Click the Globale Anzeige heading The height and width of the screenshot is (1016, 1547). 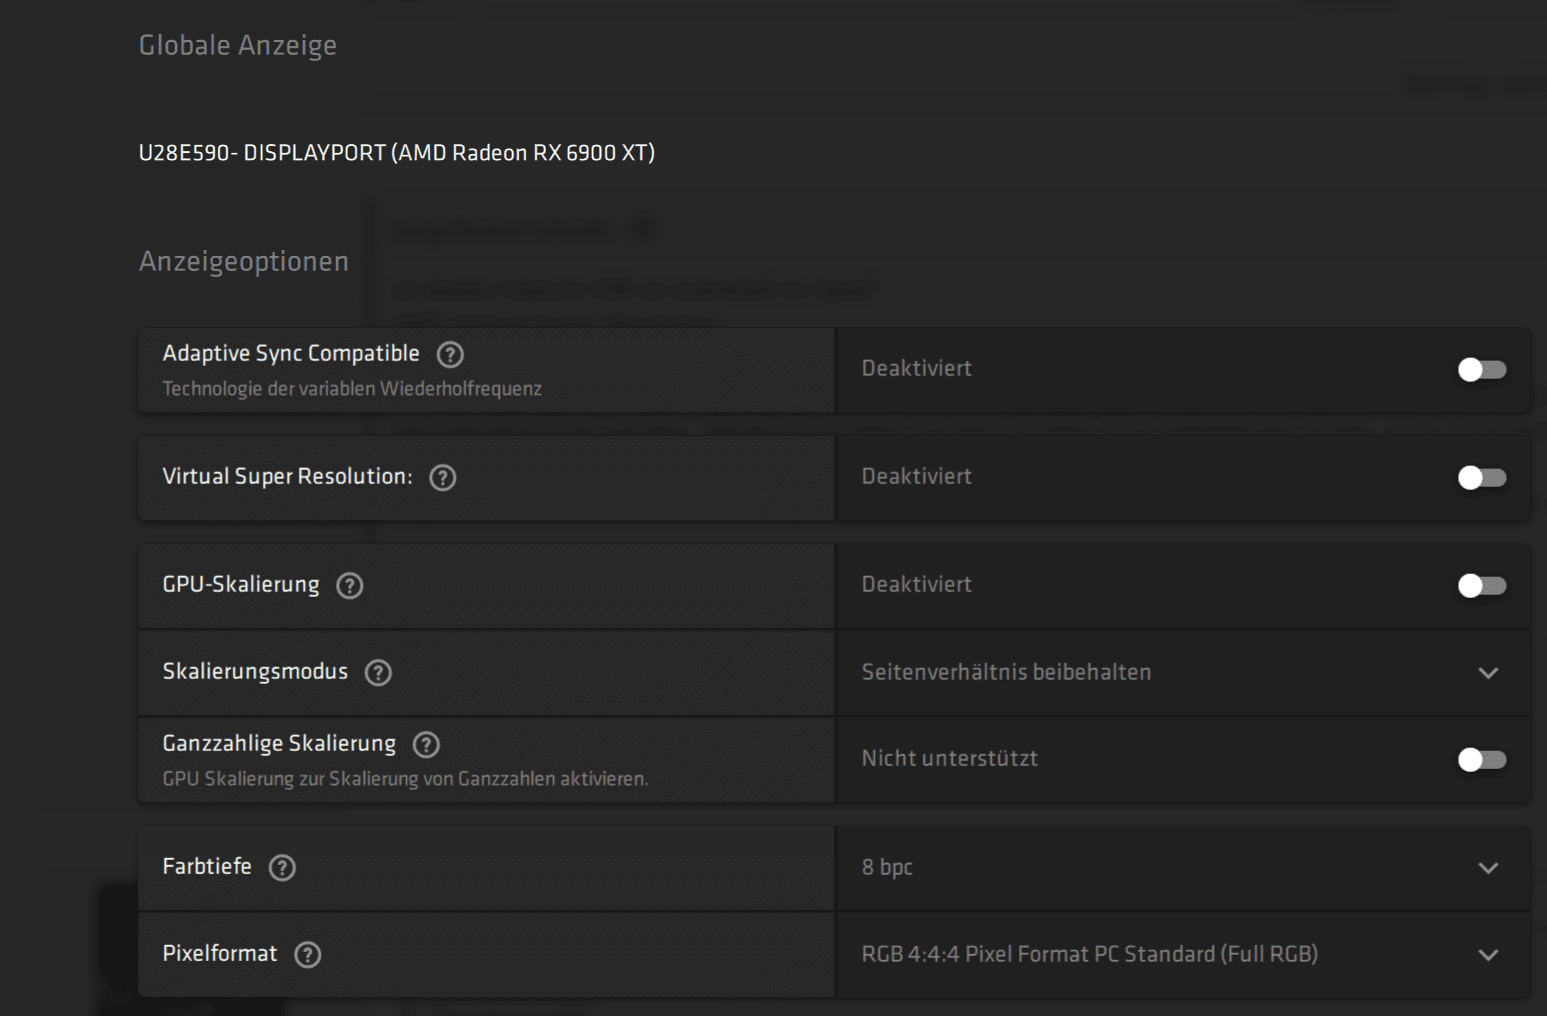pyautogui.click(x=237, y=46)
